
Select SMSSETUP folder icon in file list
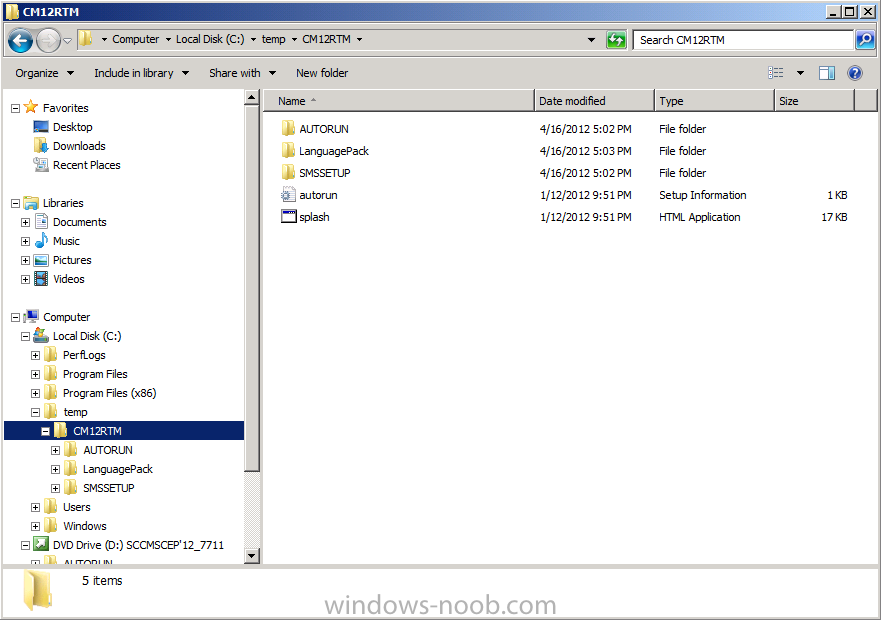288,173
